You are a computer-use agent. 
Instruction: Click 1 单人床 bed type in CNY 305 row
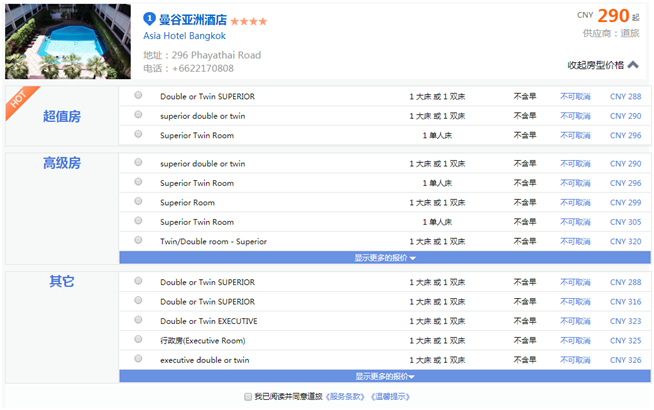coord(437,222)
